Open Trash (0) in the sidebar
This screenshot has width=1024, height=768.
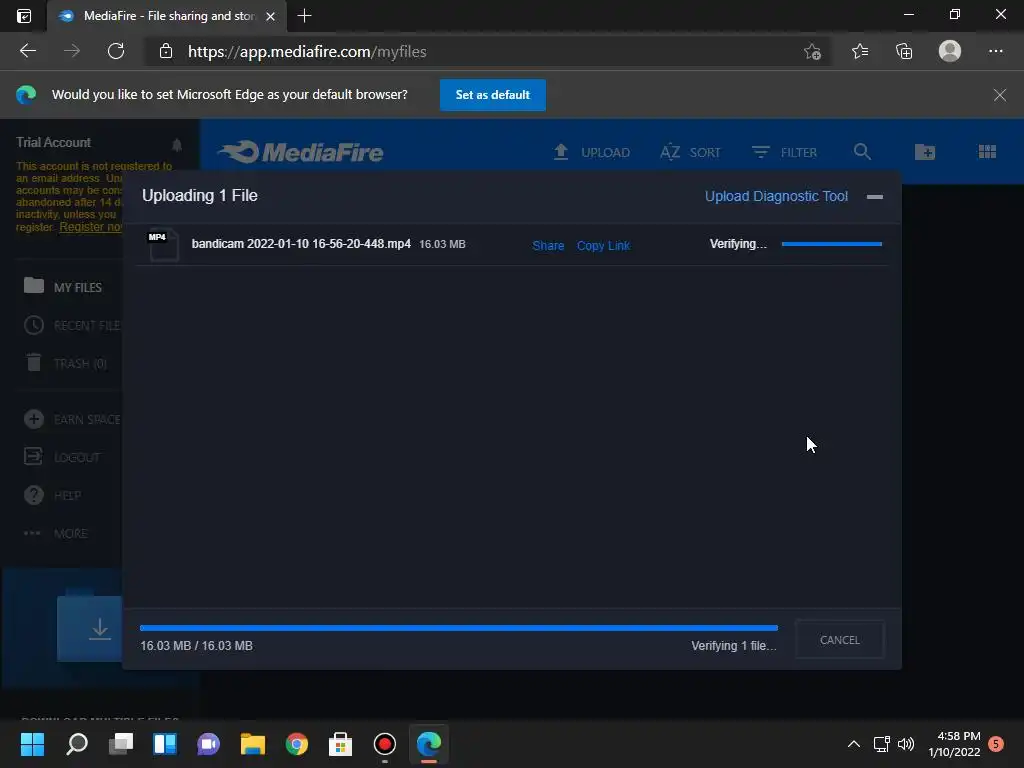(65, 363)
